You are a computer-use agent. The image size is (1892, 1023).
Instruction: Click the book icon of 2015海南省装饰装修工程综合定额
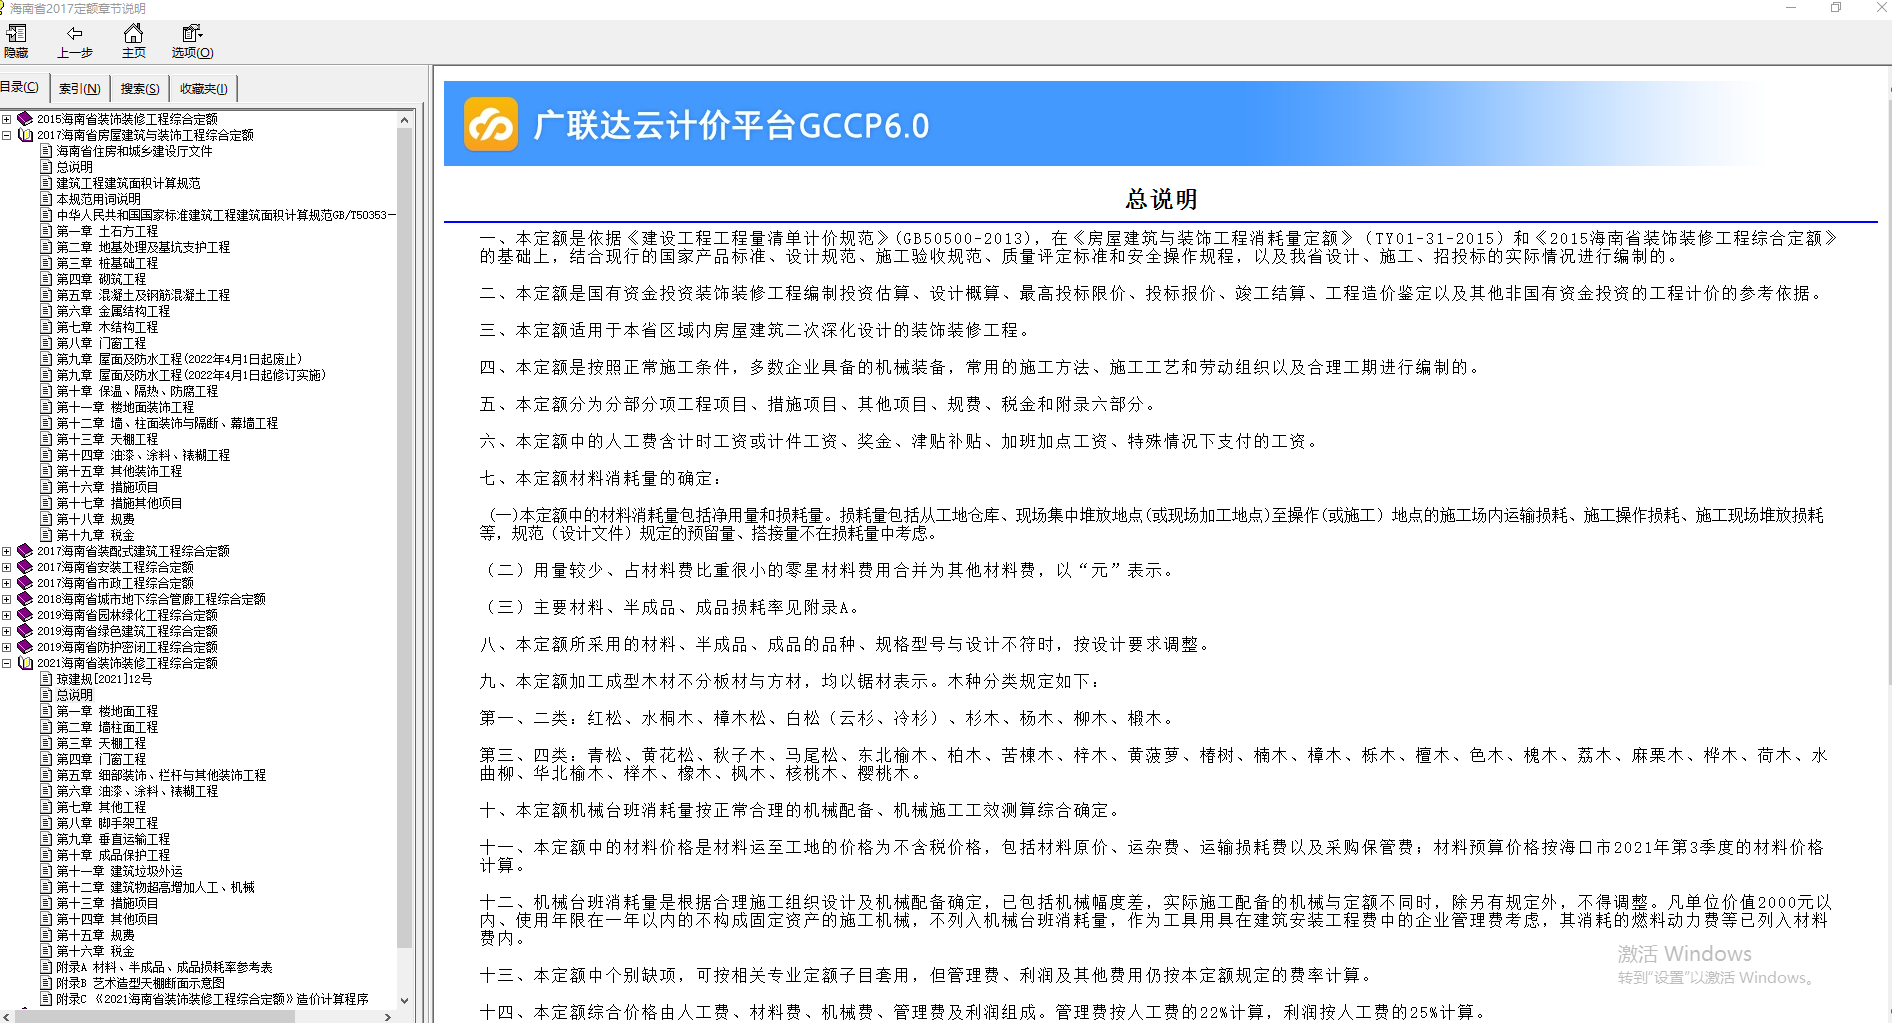25,119
